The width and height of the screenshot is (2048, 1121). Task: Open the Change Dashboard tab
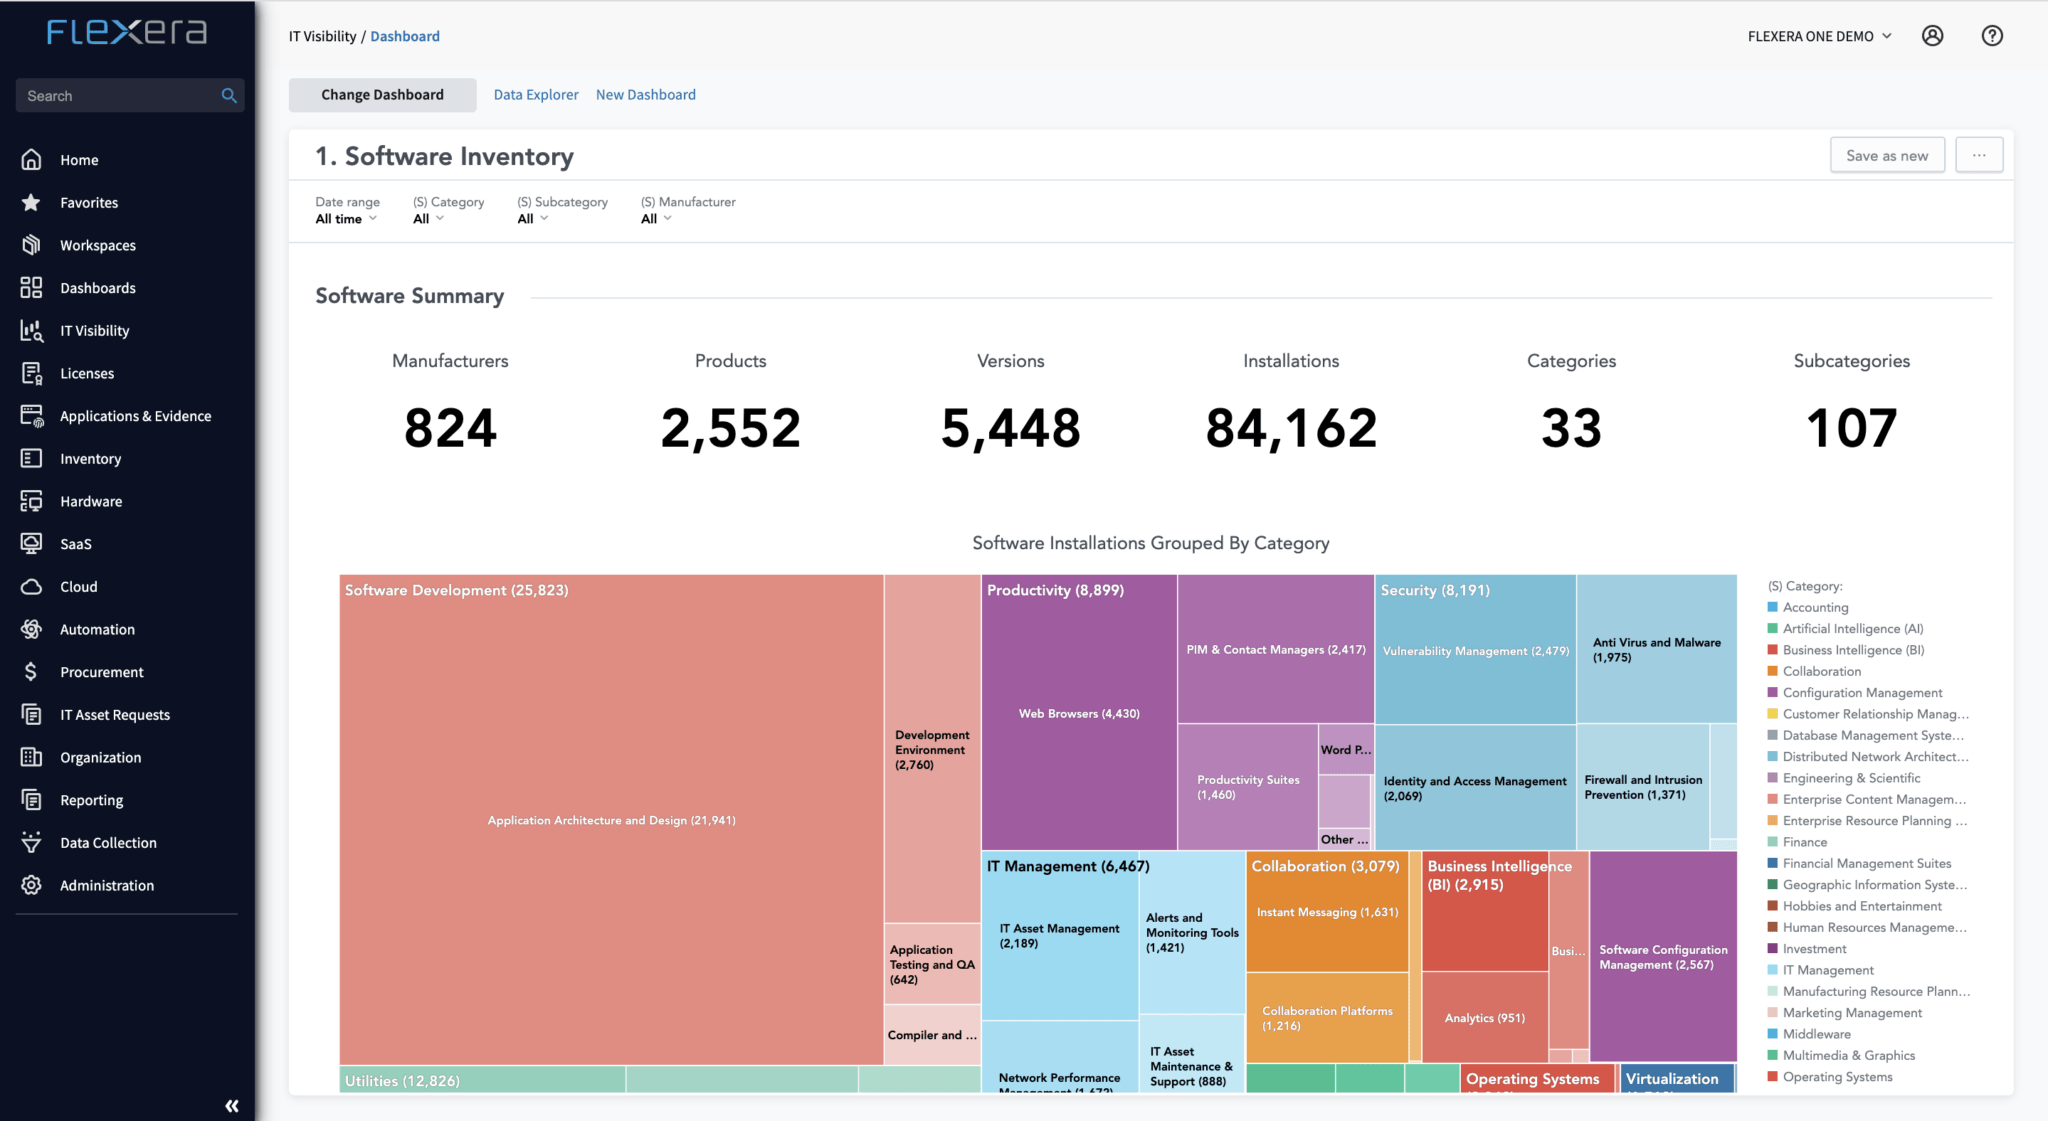[x=382, y=94]
